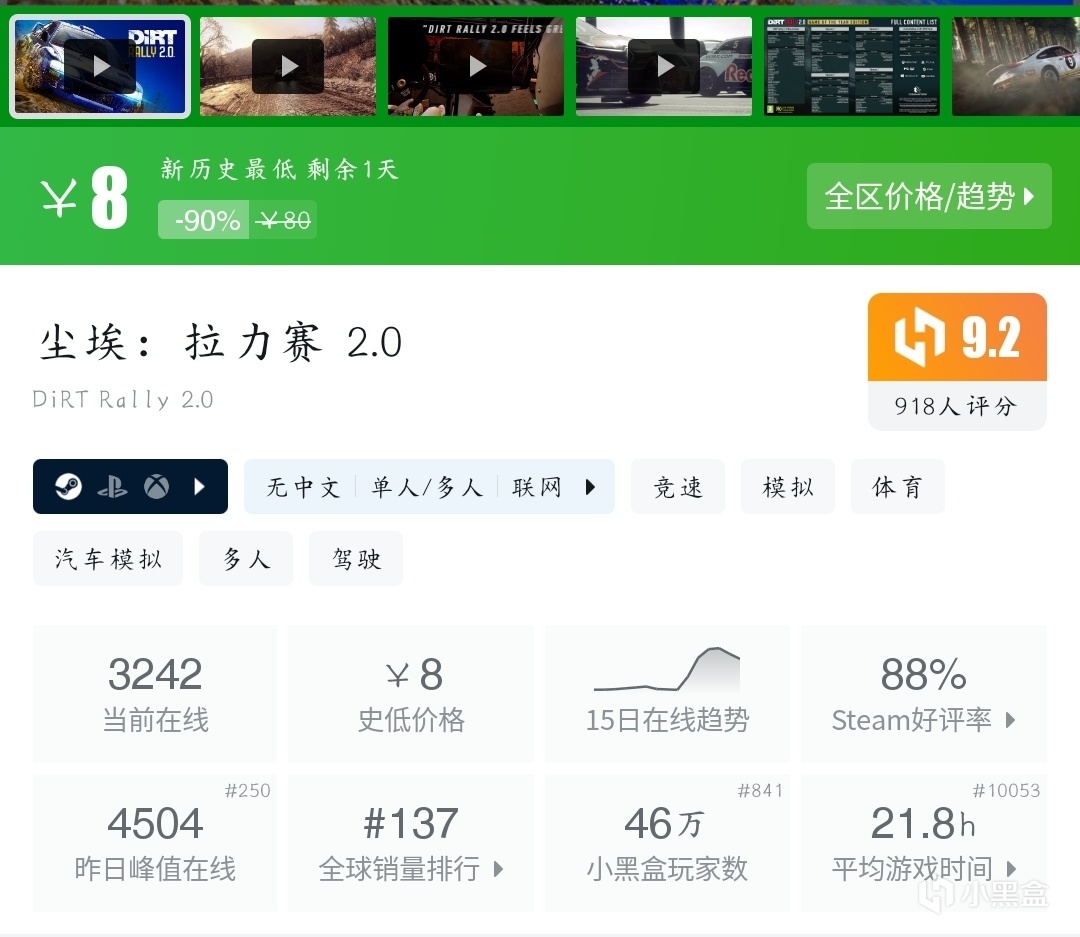
Task: Open 全区价格/趋势 price trends button
Action: click(929, 196)
